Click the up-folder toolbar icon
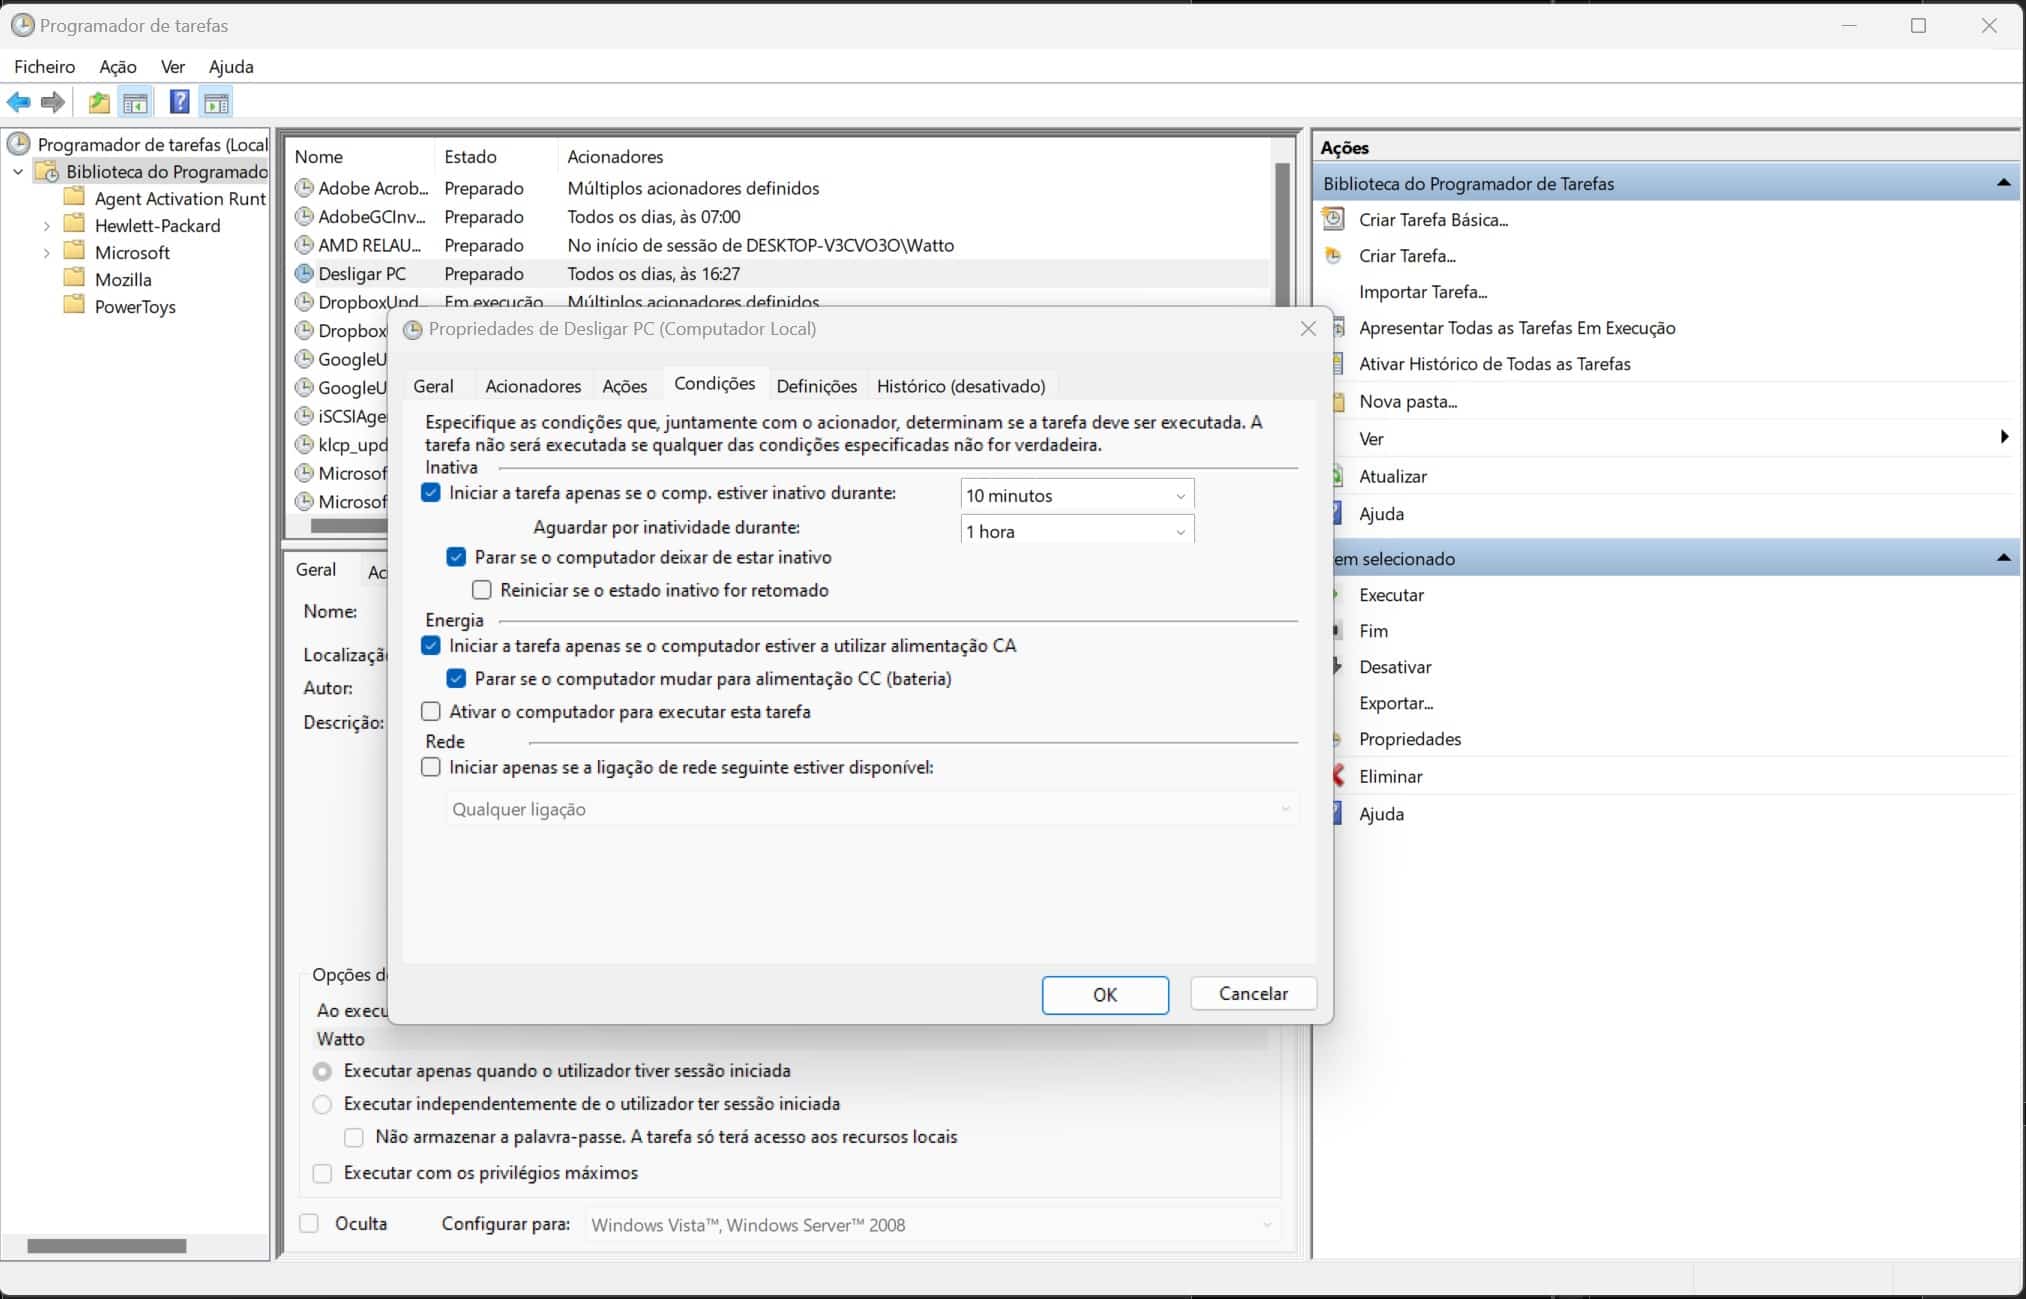2026x1299 pixels. 98,102
